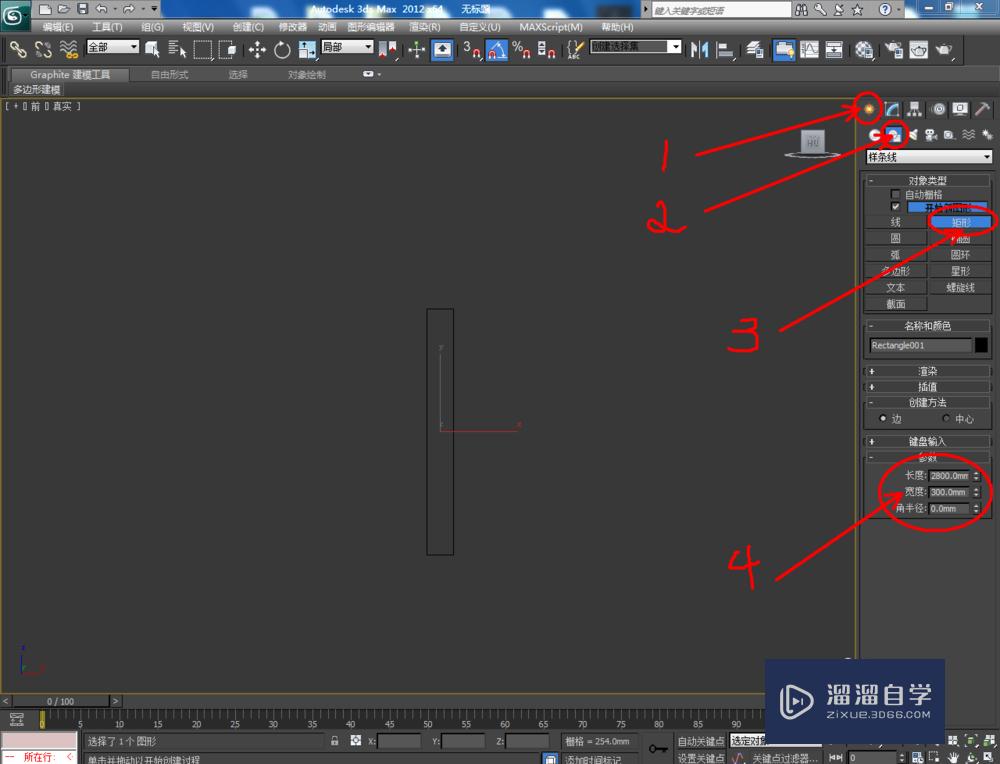This screenshot has height=764, width=1000.
Task: Toggle the 3D Snaps magnet icon
Action: [x=471, y=49]
